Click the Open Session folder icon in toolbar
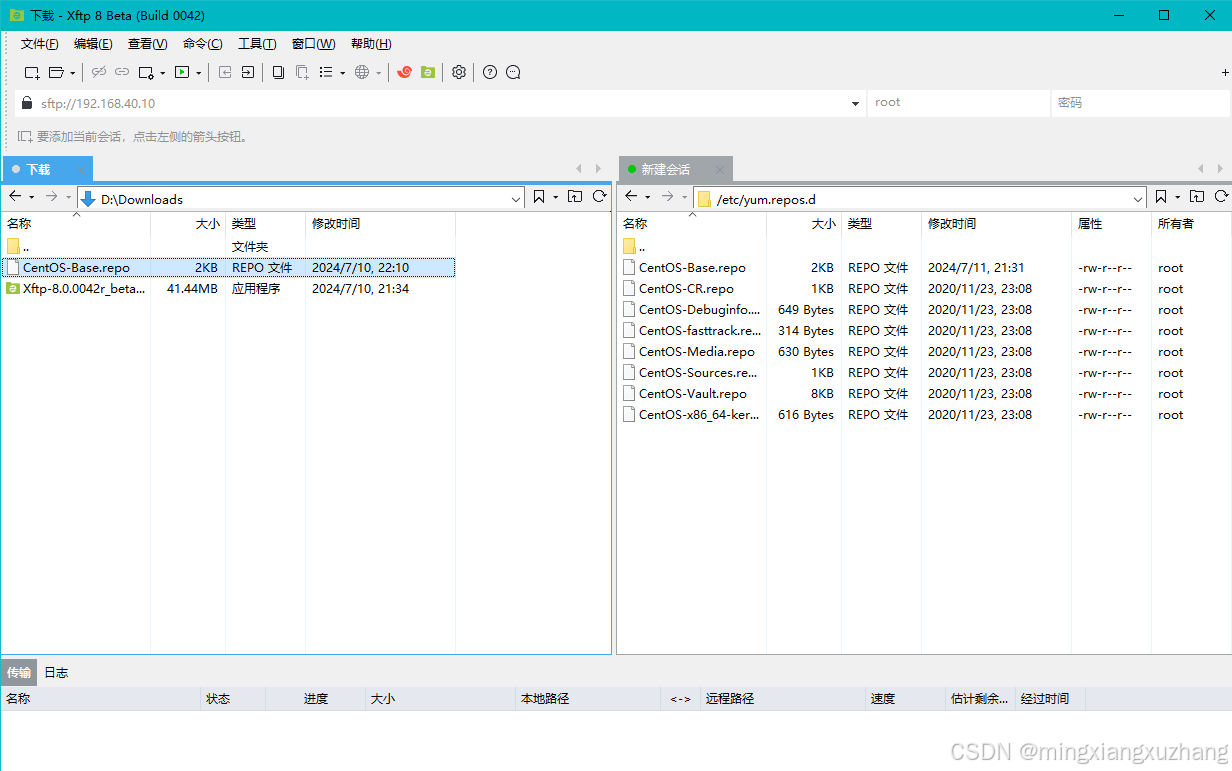The height and width of the screenshot is (771, 1232). 57,72
